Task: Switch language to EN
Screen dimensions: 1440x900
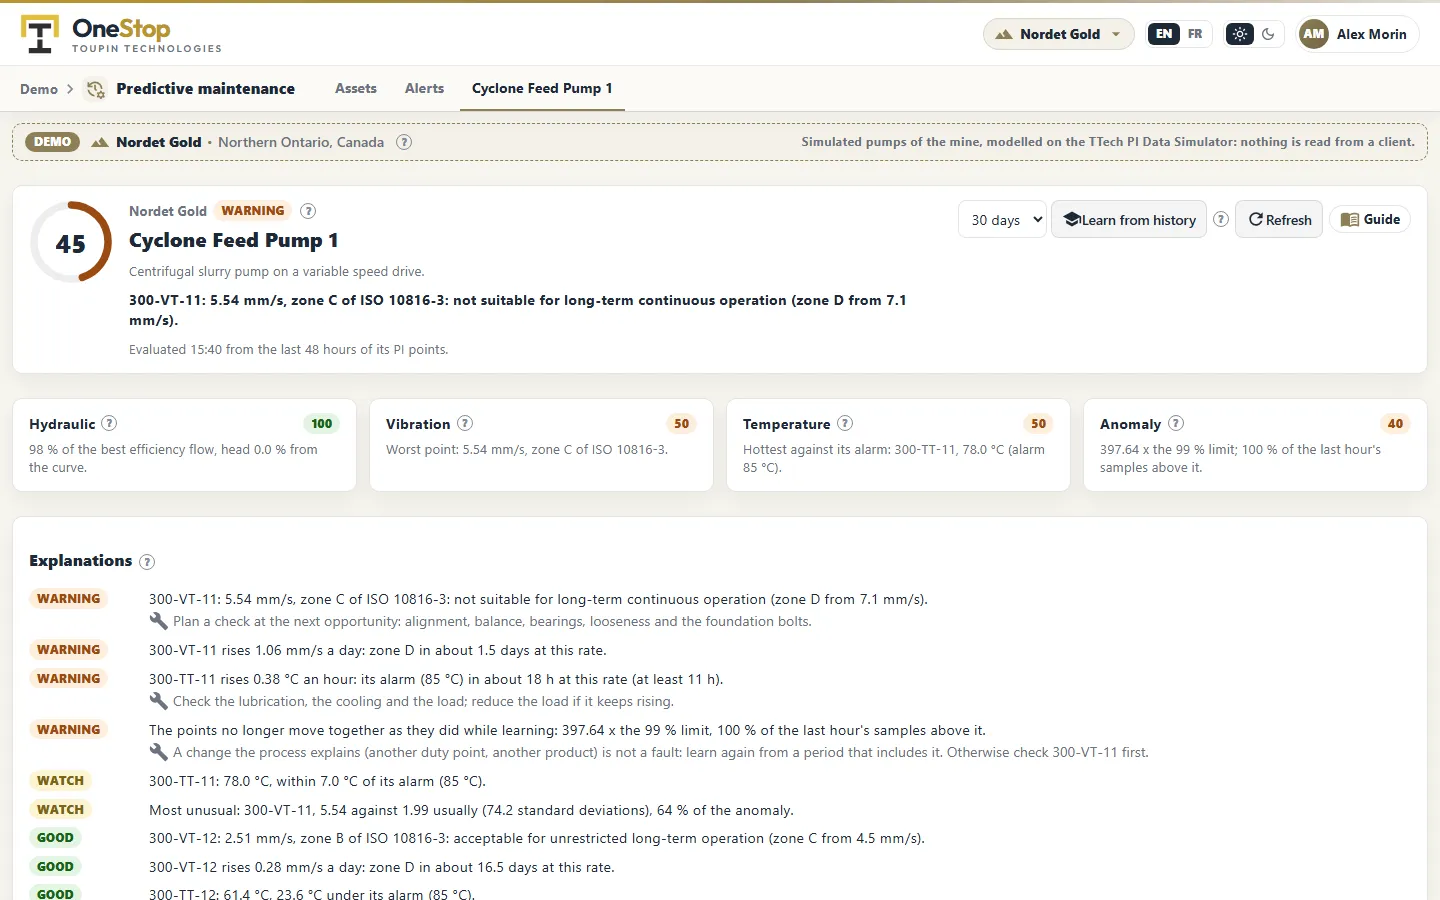Action: (1164, 34)
